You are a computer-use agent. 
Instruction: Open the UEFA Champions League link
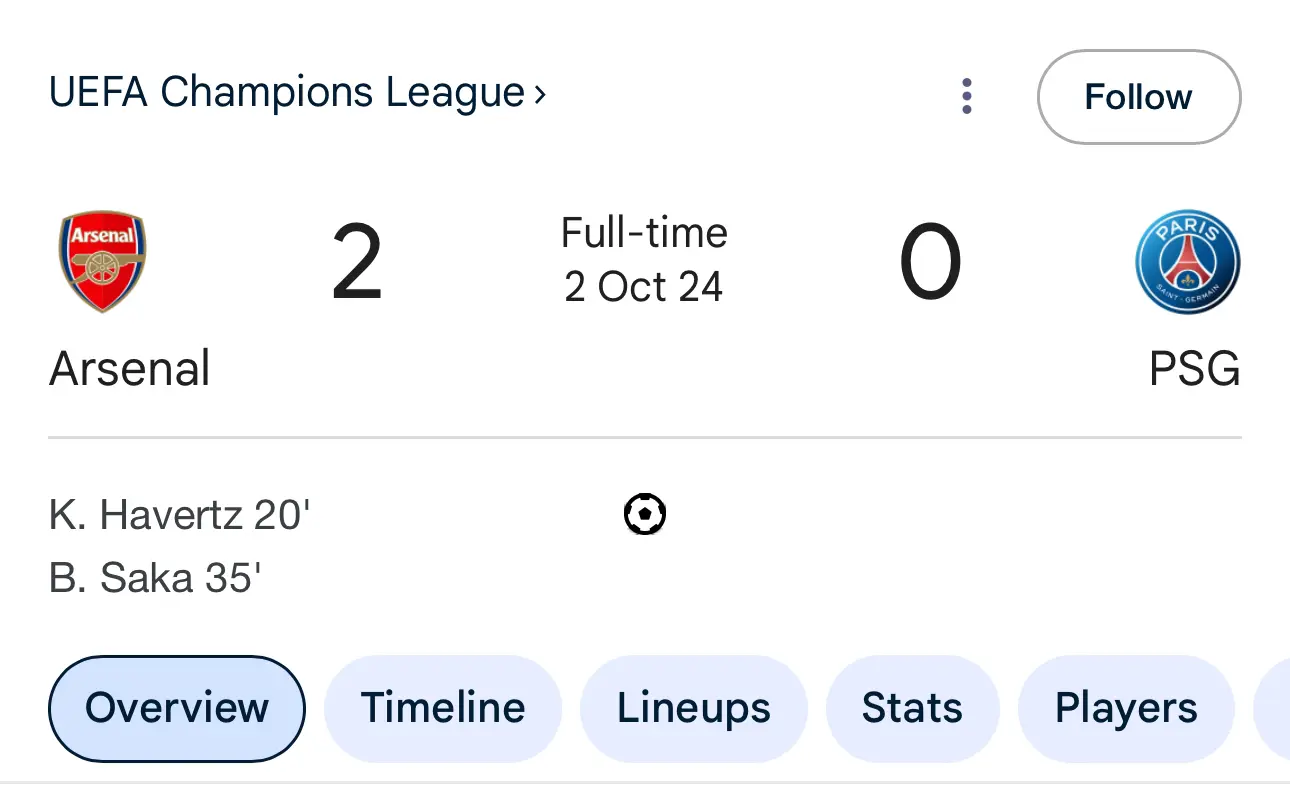tap(297, 93)
